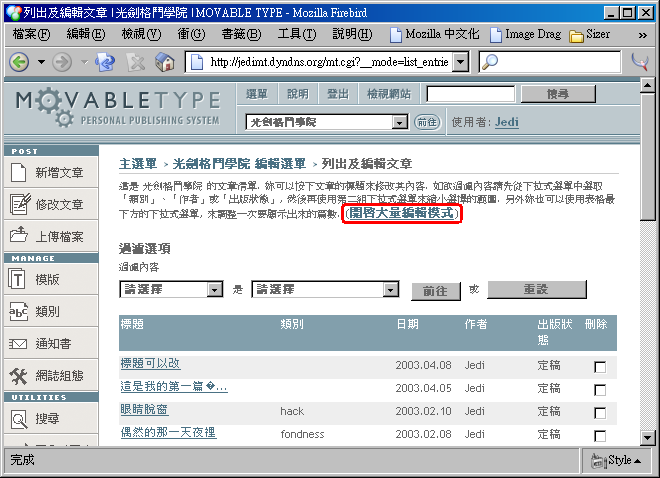Focus the browser URL address field
Screen dimensions: 660x478
321,62
